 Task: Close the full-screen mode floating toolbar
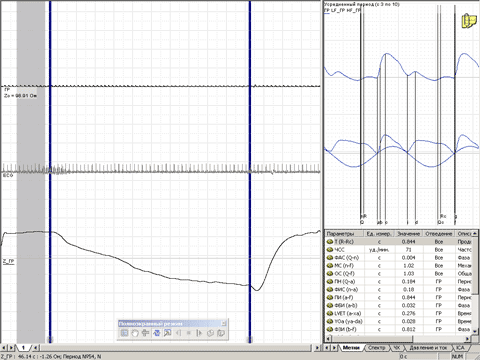pyautogui.click(x=224, y=323)
